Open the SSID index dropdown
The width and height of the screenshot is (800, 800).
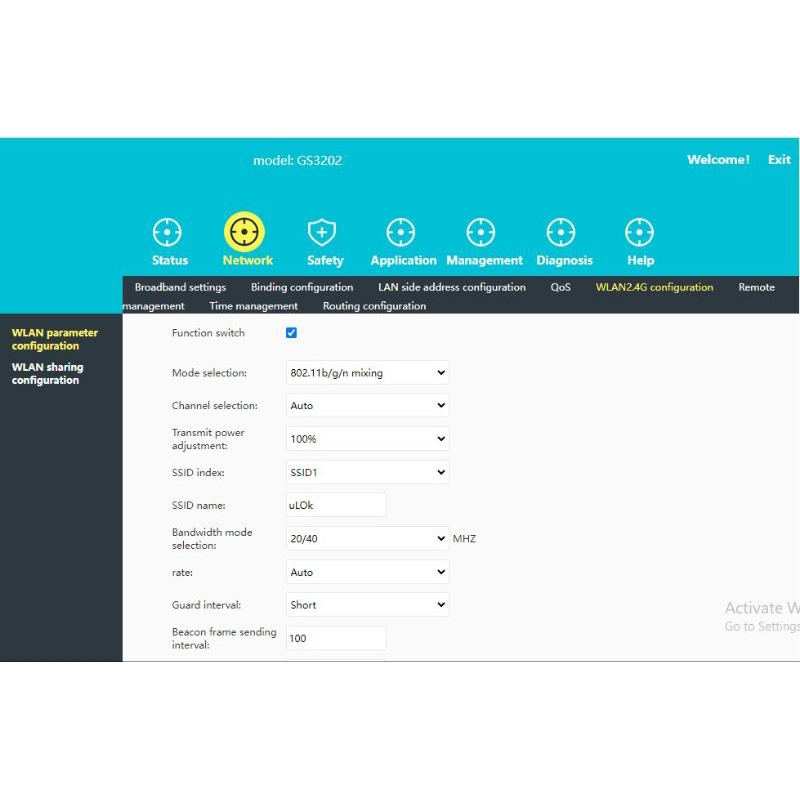click(x=367, y=472)
